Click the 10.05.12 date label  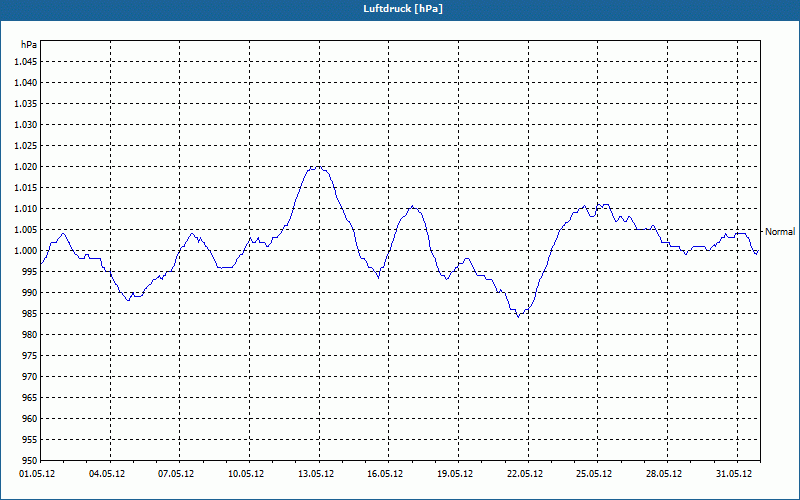[x=246, y=474]
